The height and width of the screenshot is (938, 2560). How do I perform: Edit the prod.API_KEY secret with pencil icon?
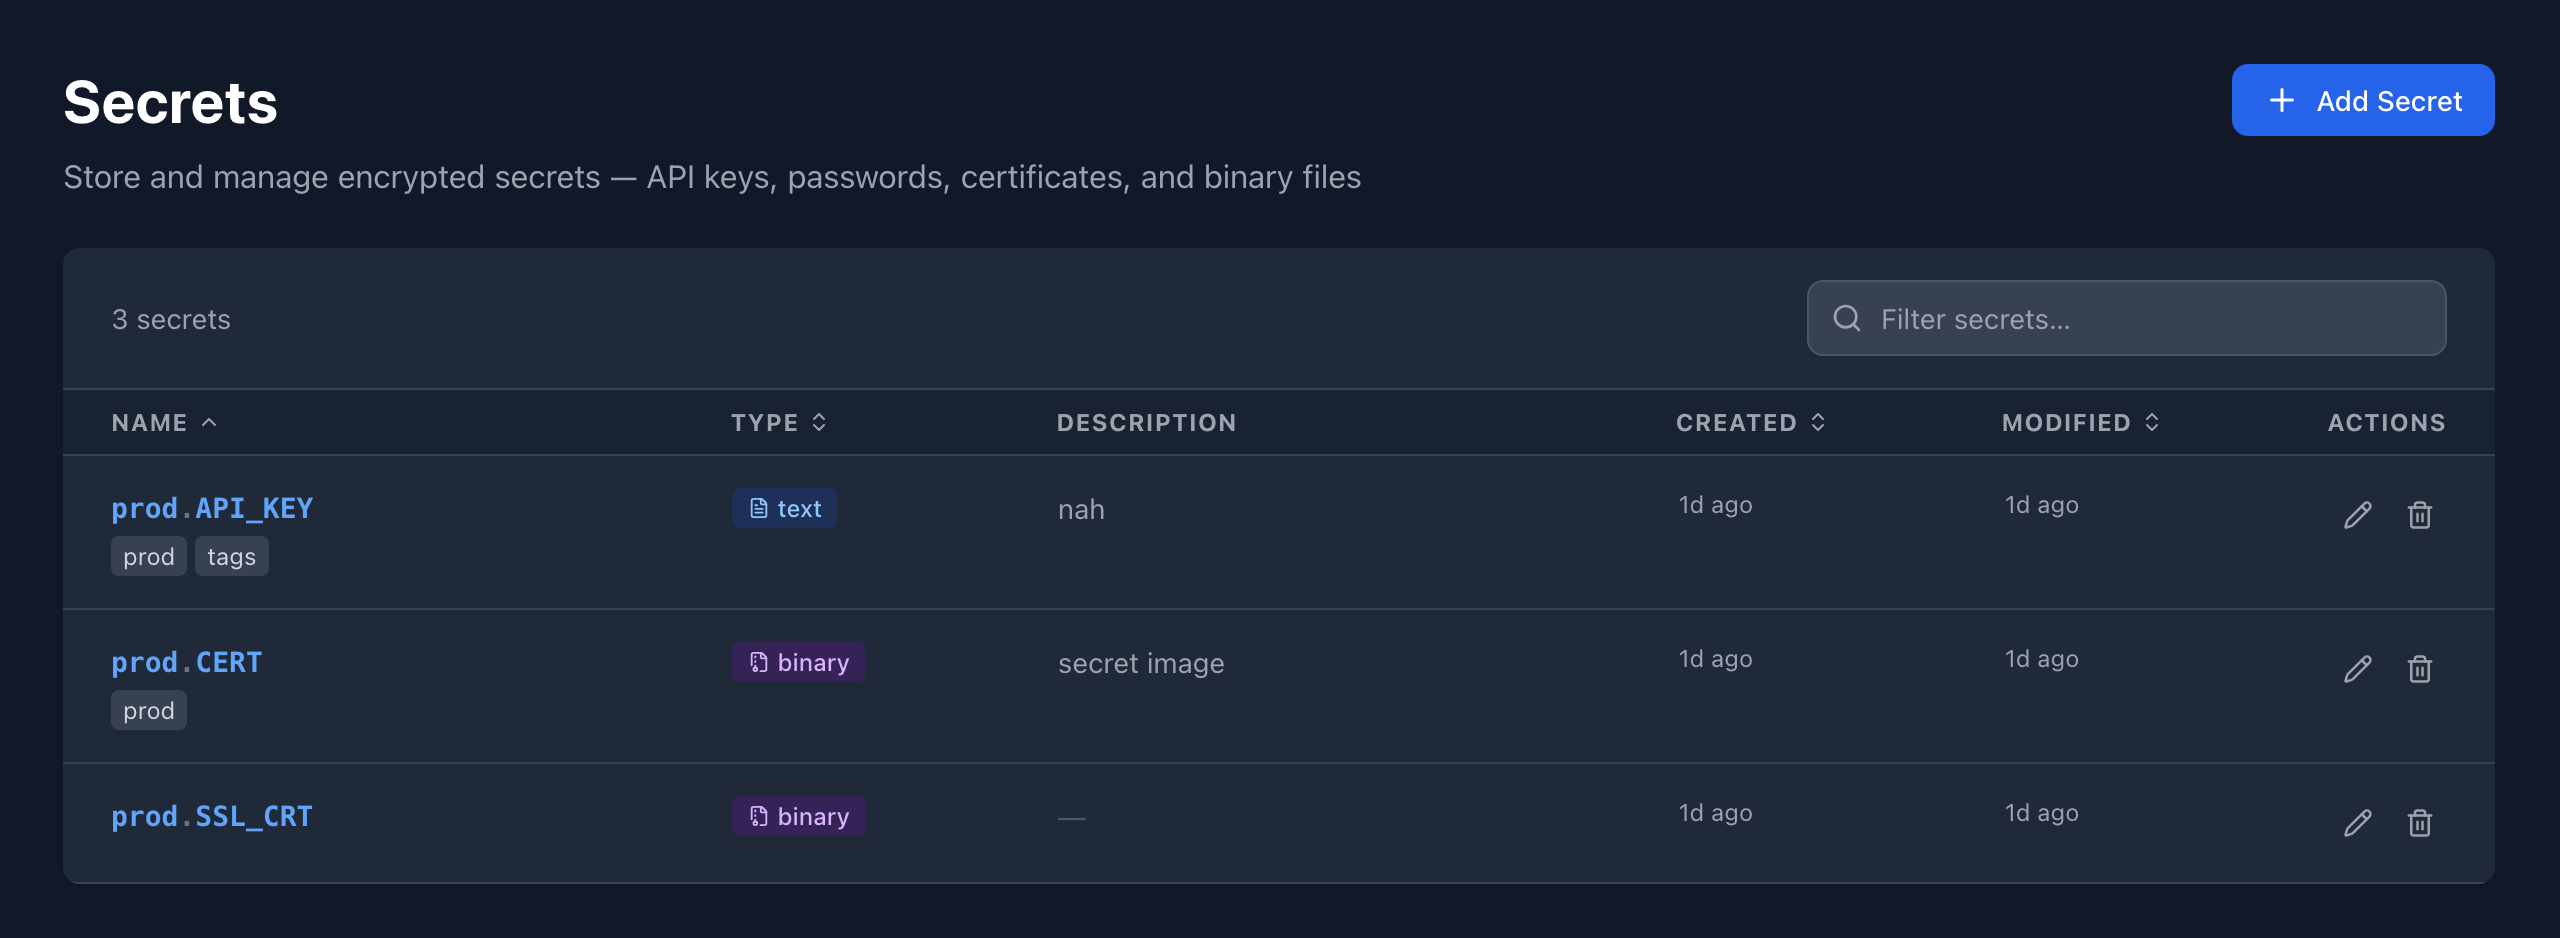tap(2357, 515)
